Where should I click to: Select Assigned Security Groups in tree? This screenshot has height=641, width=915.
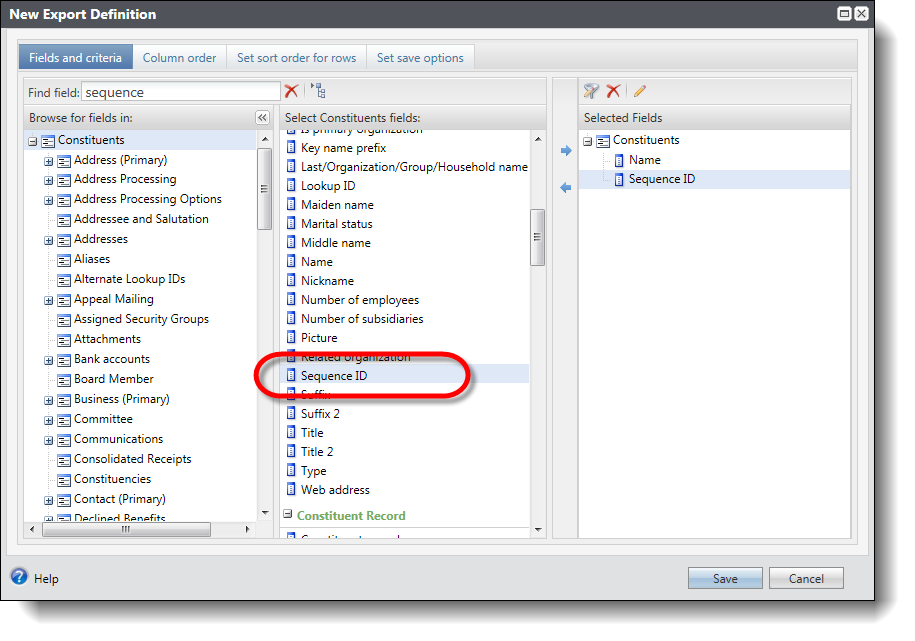pos(141,319)
